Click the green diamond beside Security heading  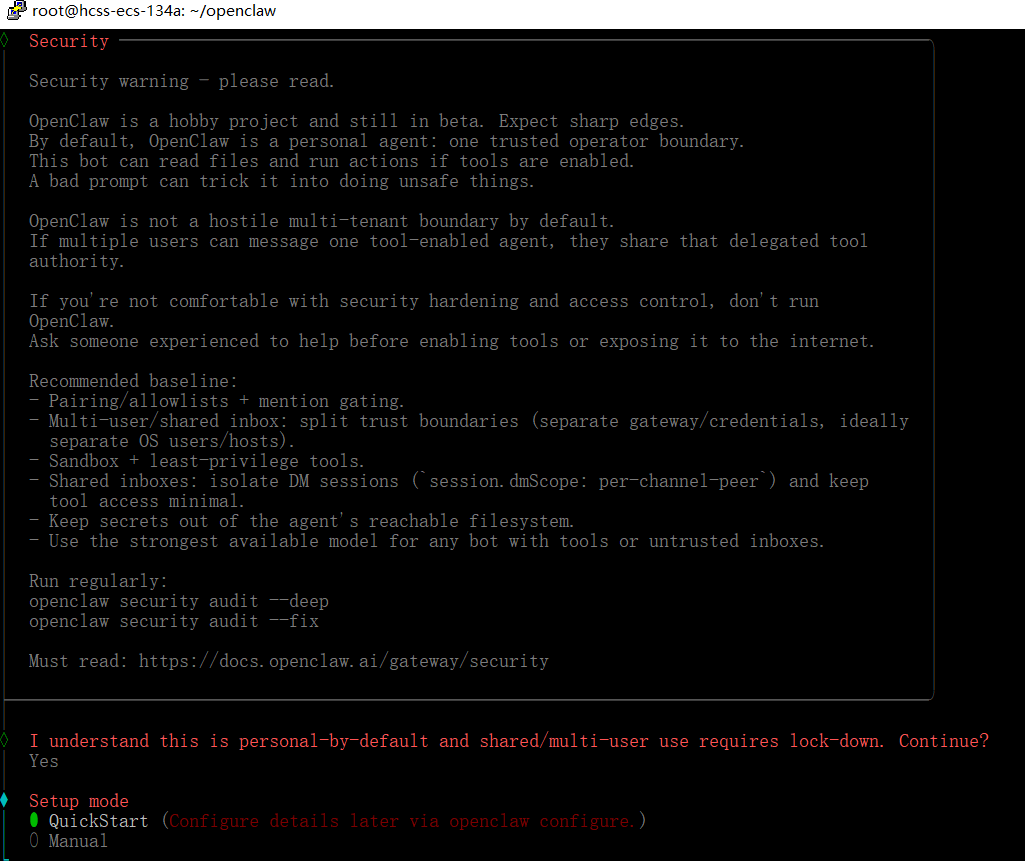[5, 41]
